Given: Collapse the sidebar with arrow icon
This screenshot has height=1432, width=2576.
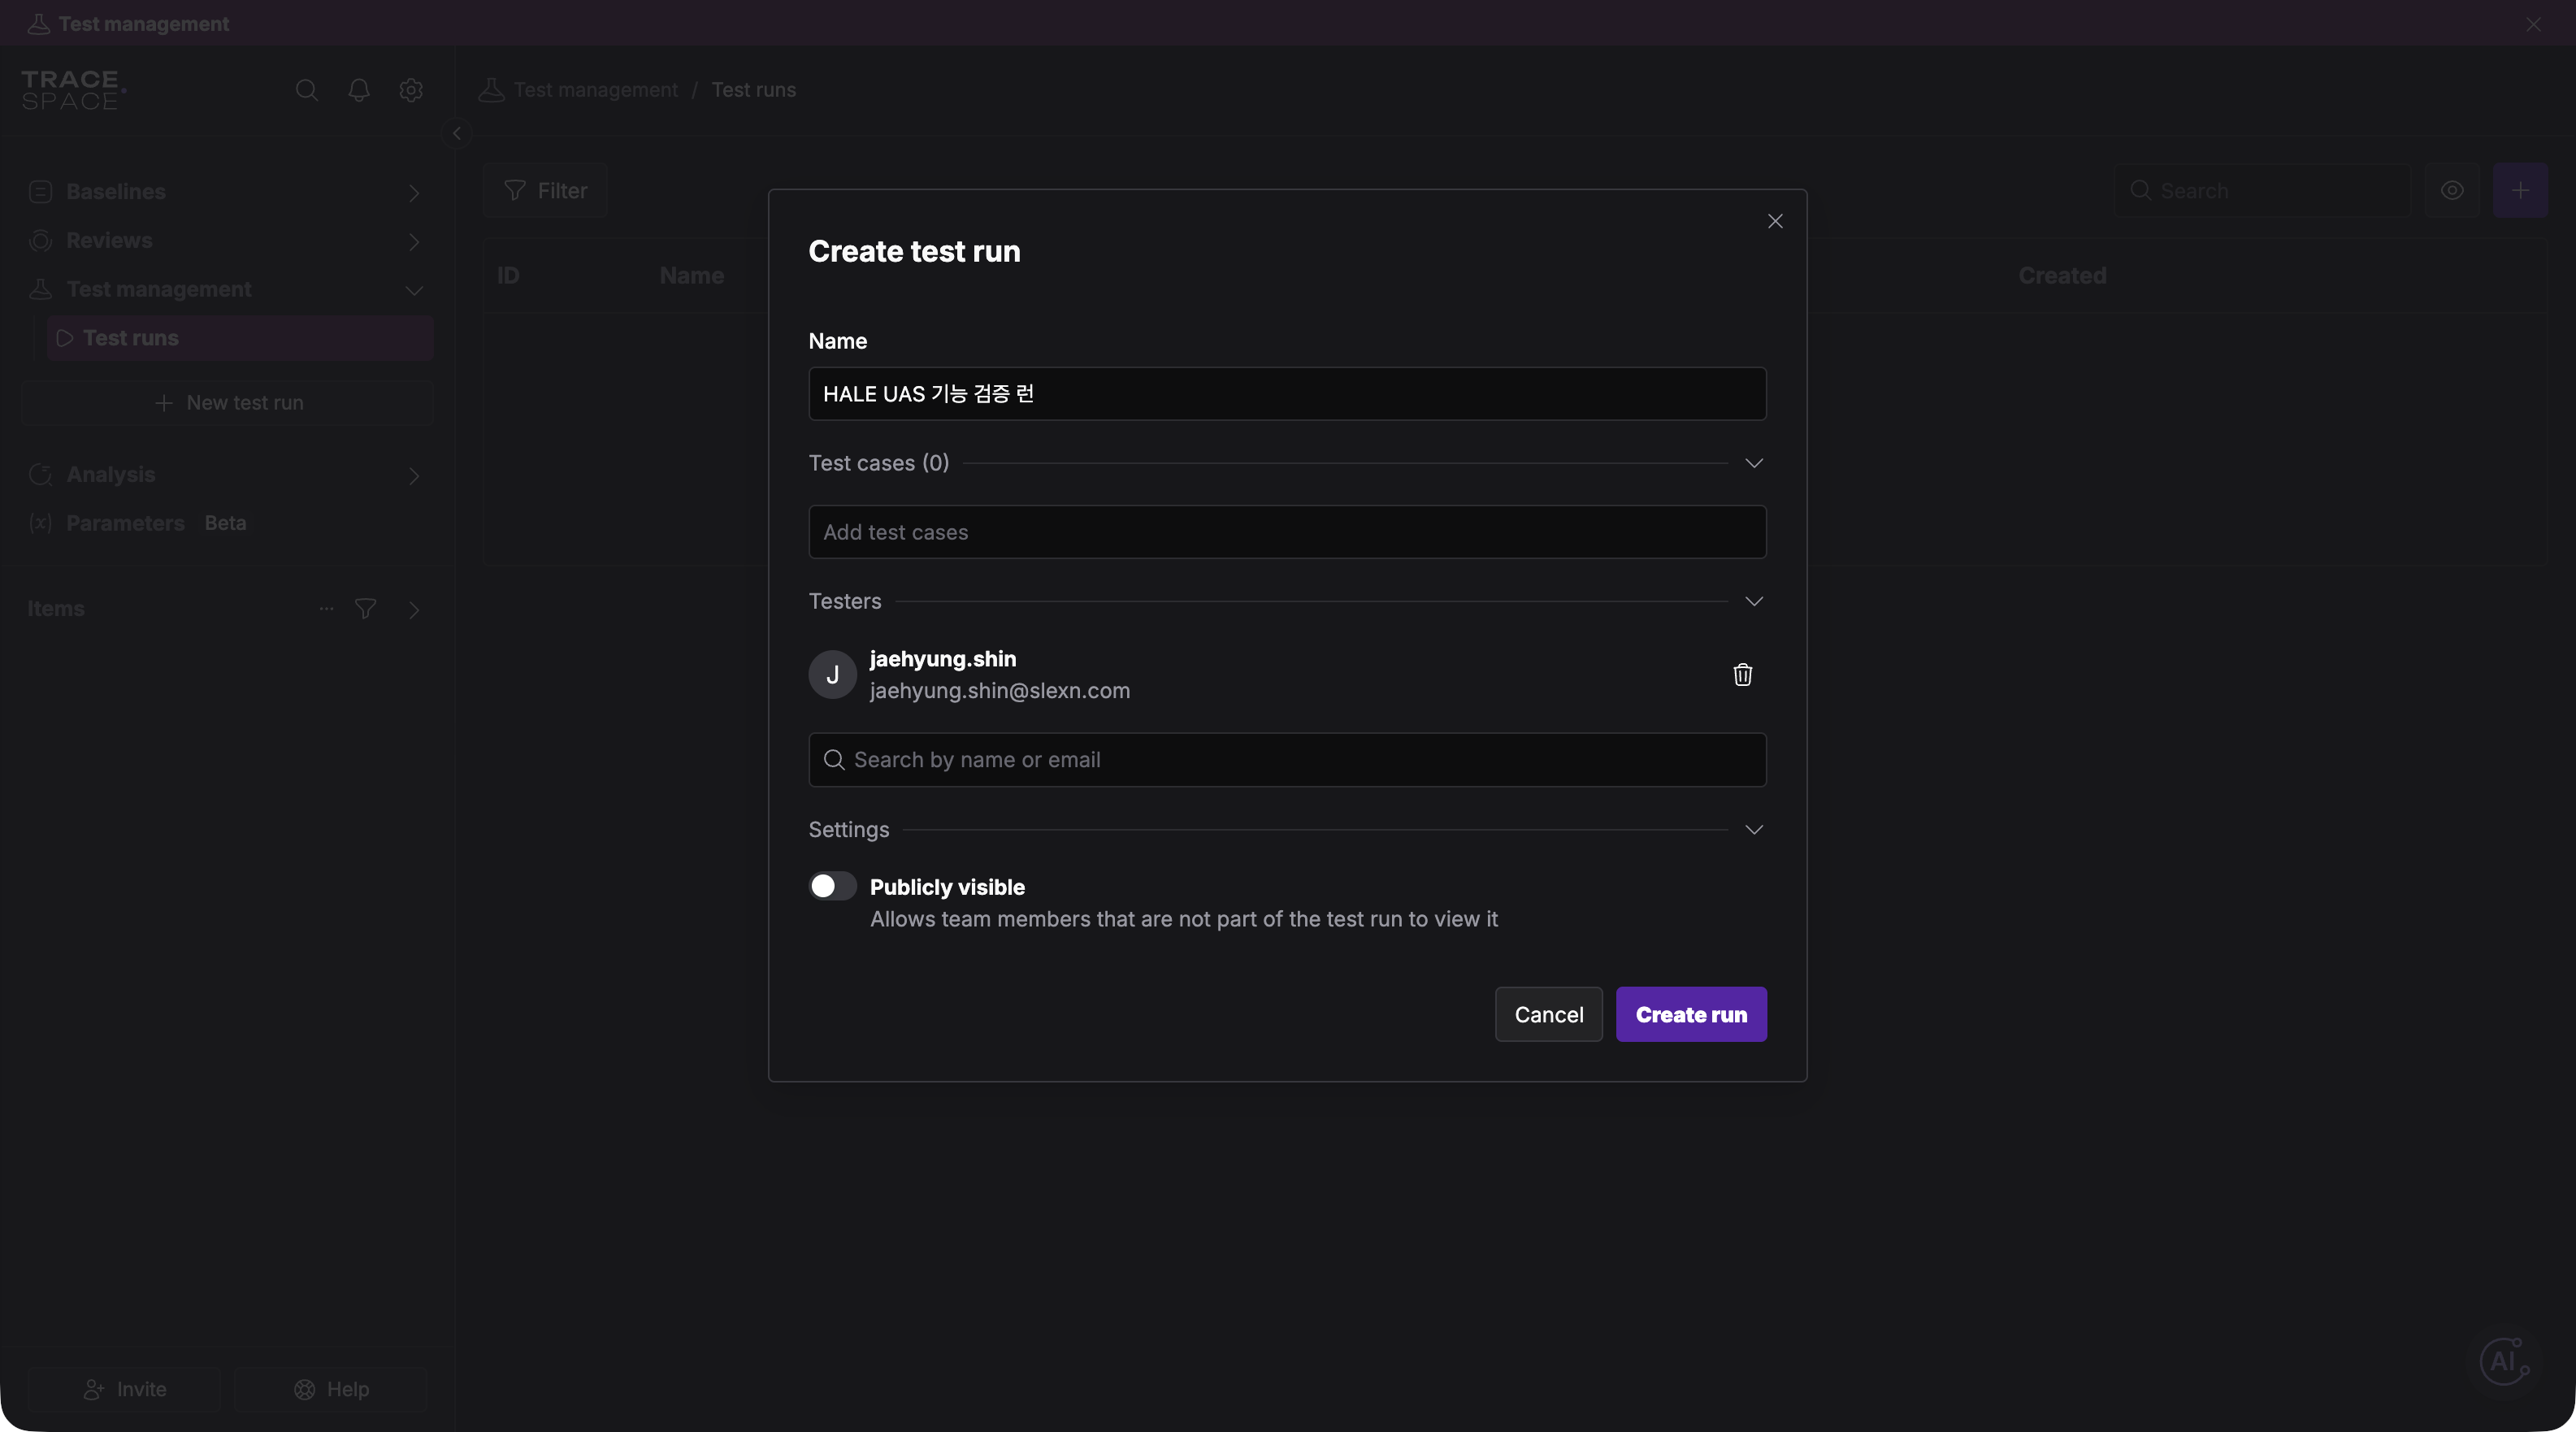Looking at the screenshot, I should (x=456, y=133).
